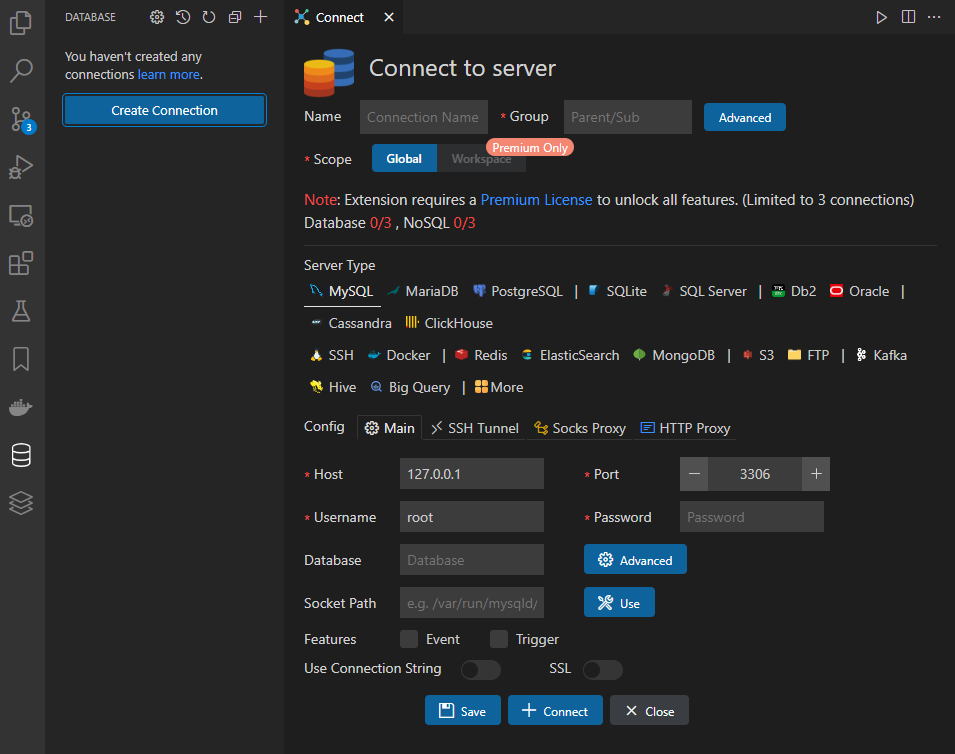Collapse all in Database panel

[x=234, y=17]
